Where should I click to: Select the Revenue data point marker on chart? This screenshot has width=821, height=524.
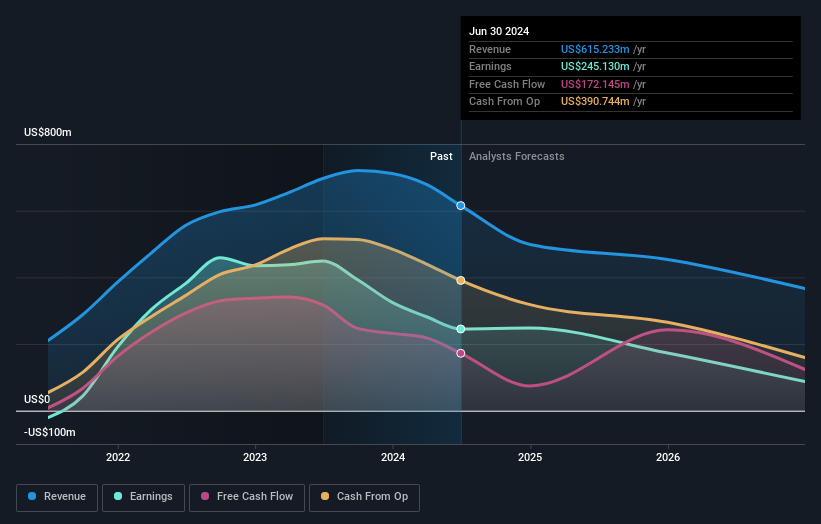click(x=461, y=206)
